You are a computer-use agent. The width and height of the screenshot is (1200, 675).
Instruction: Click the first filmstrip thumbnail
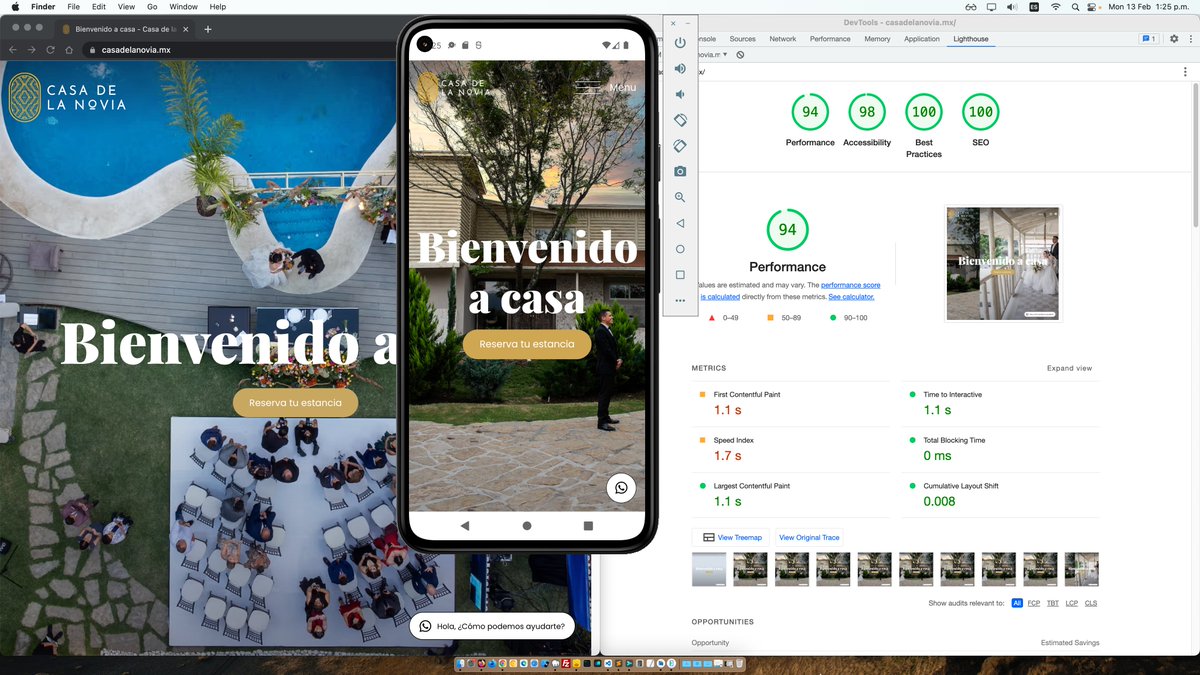(x=709, y=569)
